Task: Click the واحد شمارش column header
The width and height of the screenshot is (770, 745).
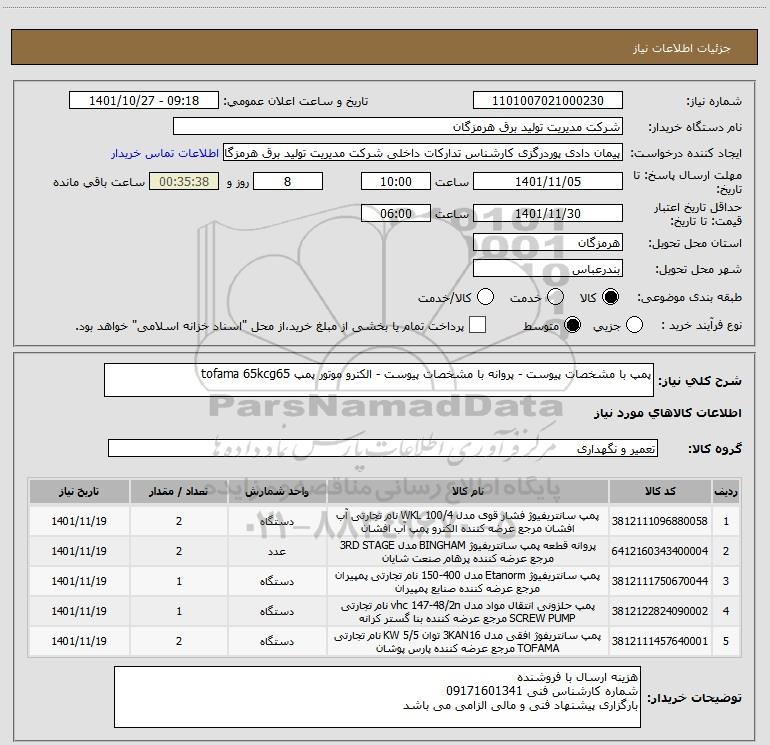Action: click(x=277, y=492)
